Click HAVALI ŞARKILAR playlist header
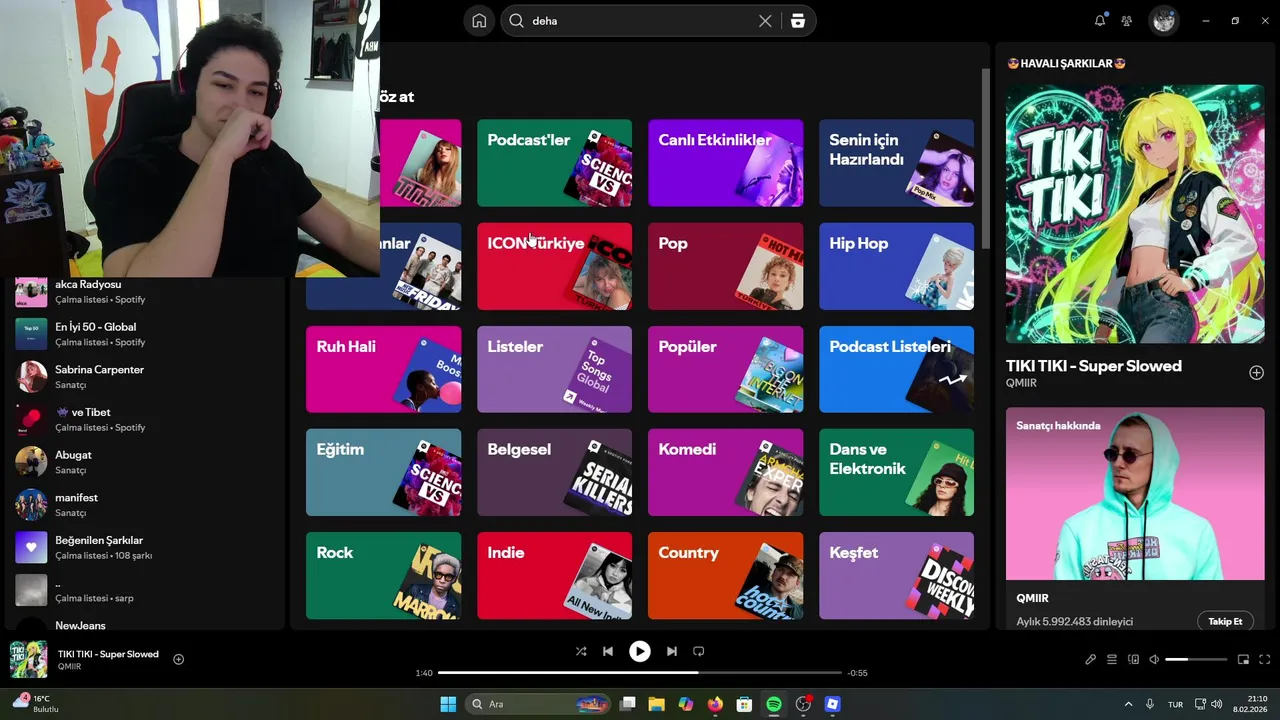Screen dimensions: 1280x720 click(1066, 63)
